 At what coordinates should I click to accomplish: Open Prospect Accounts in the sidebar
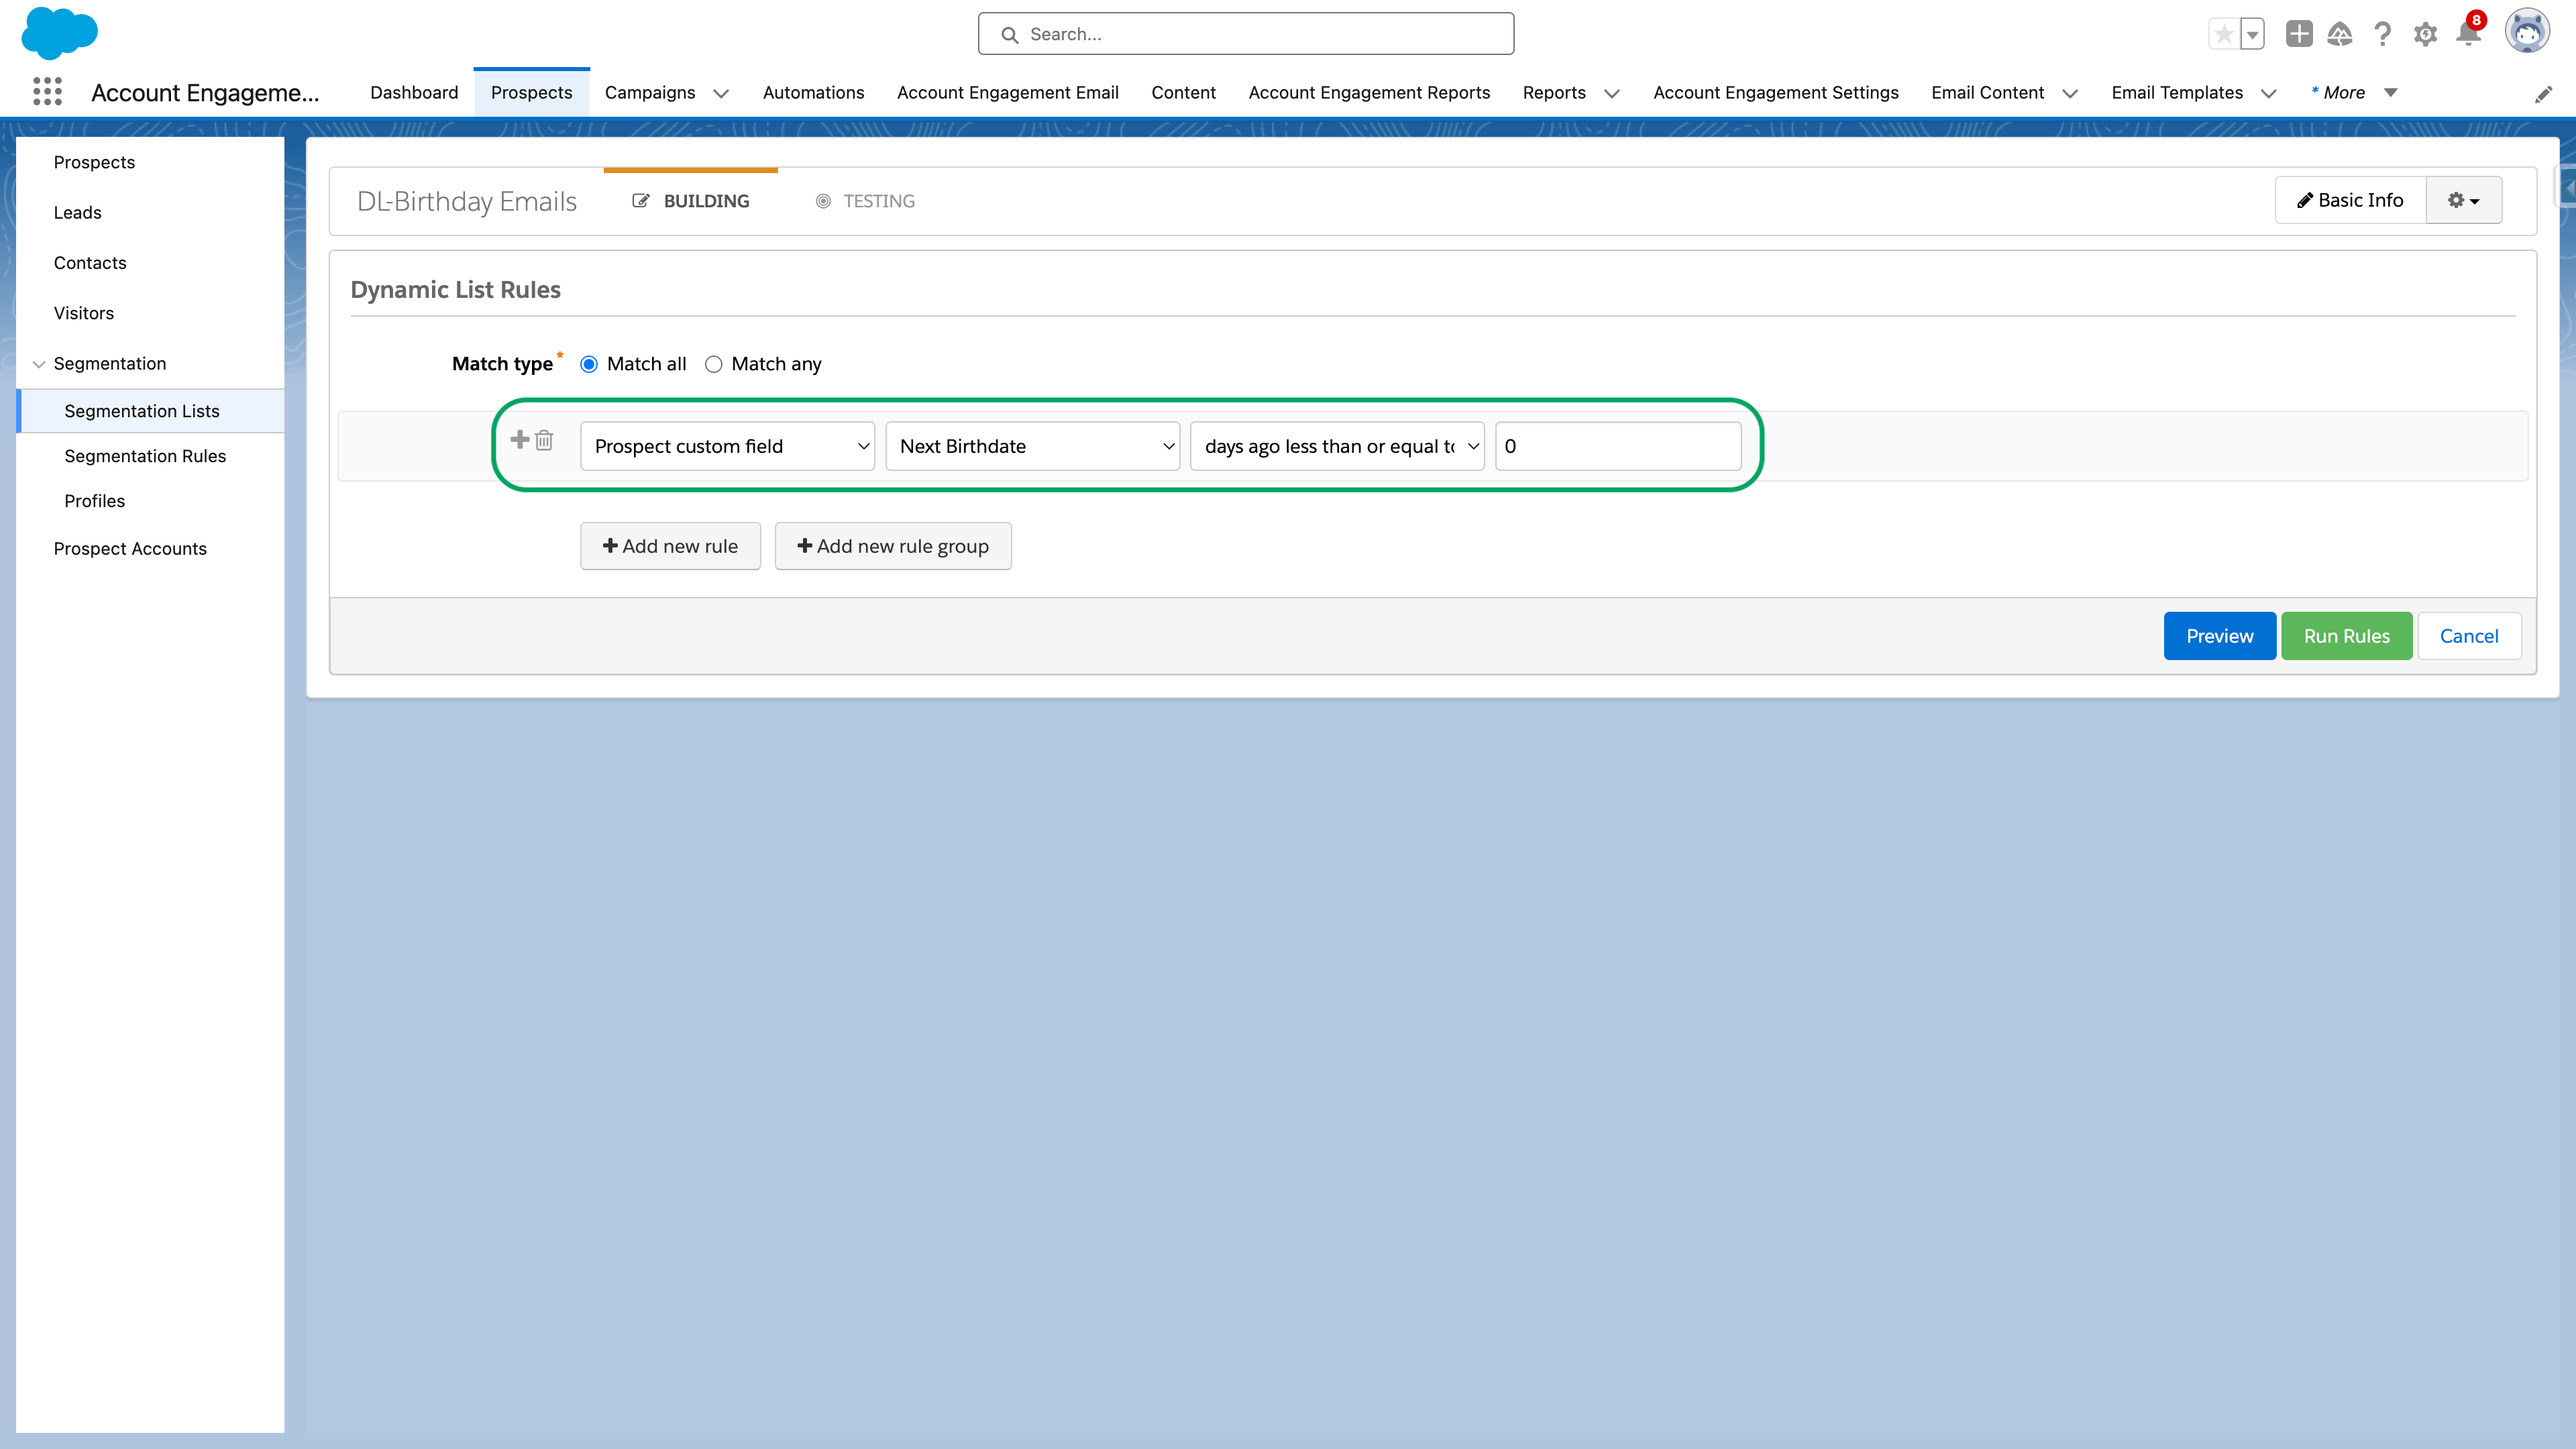pos(130,549)
